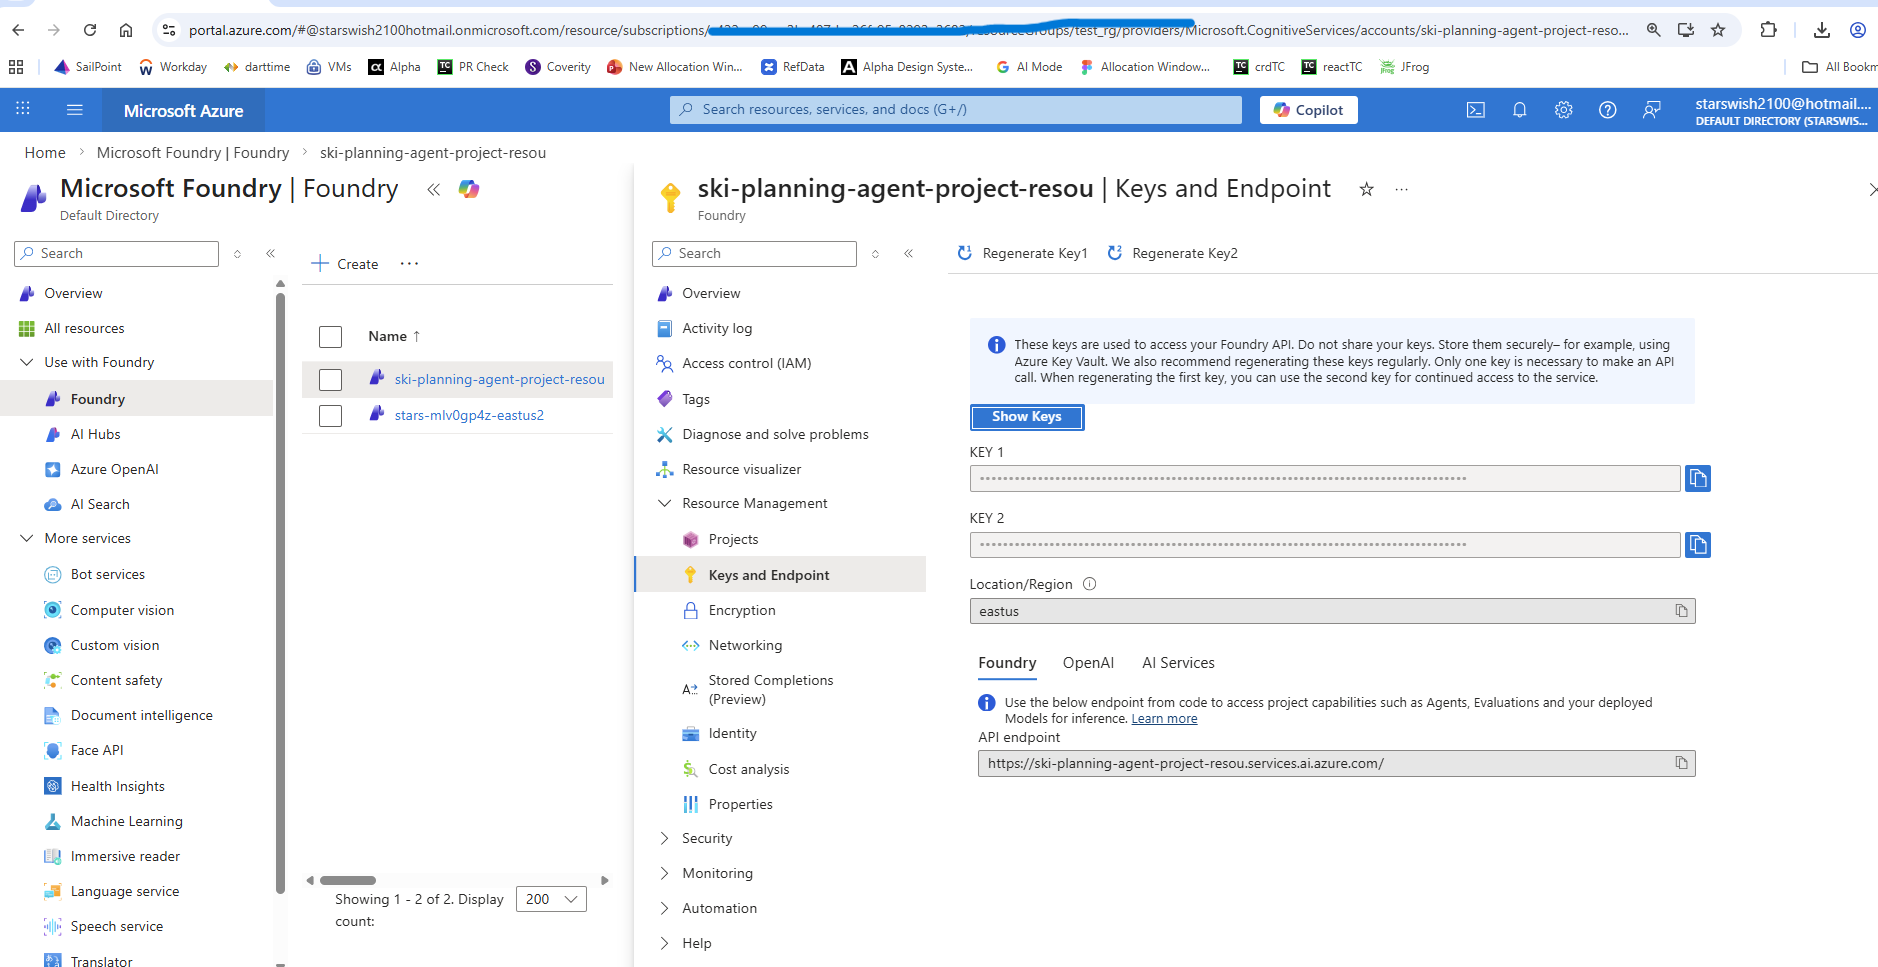Collapse the Use with Foundry group

[27, 362]
